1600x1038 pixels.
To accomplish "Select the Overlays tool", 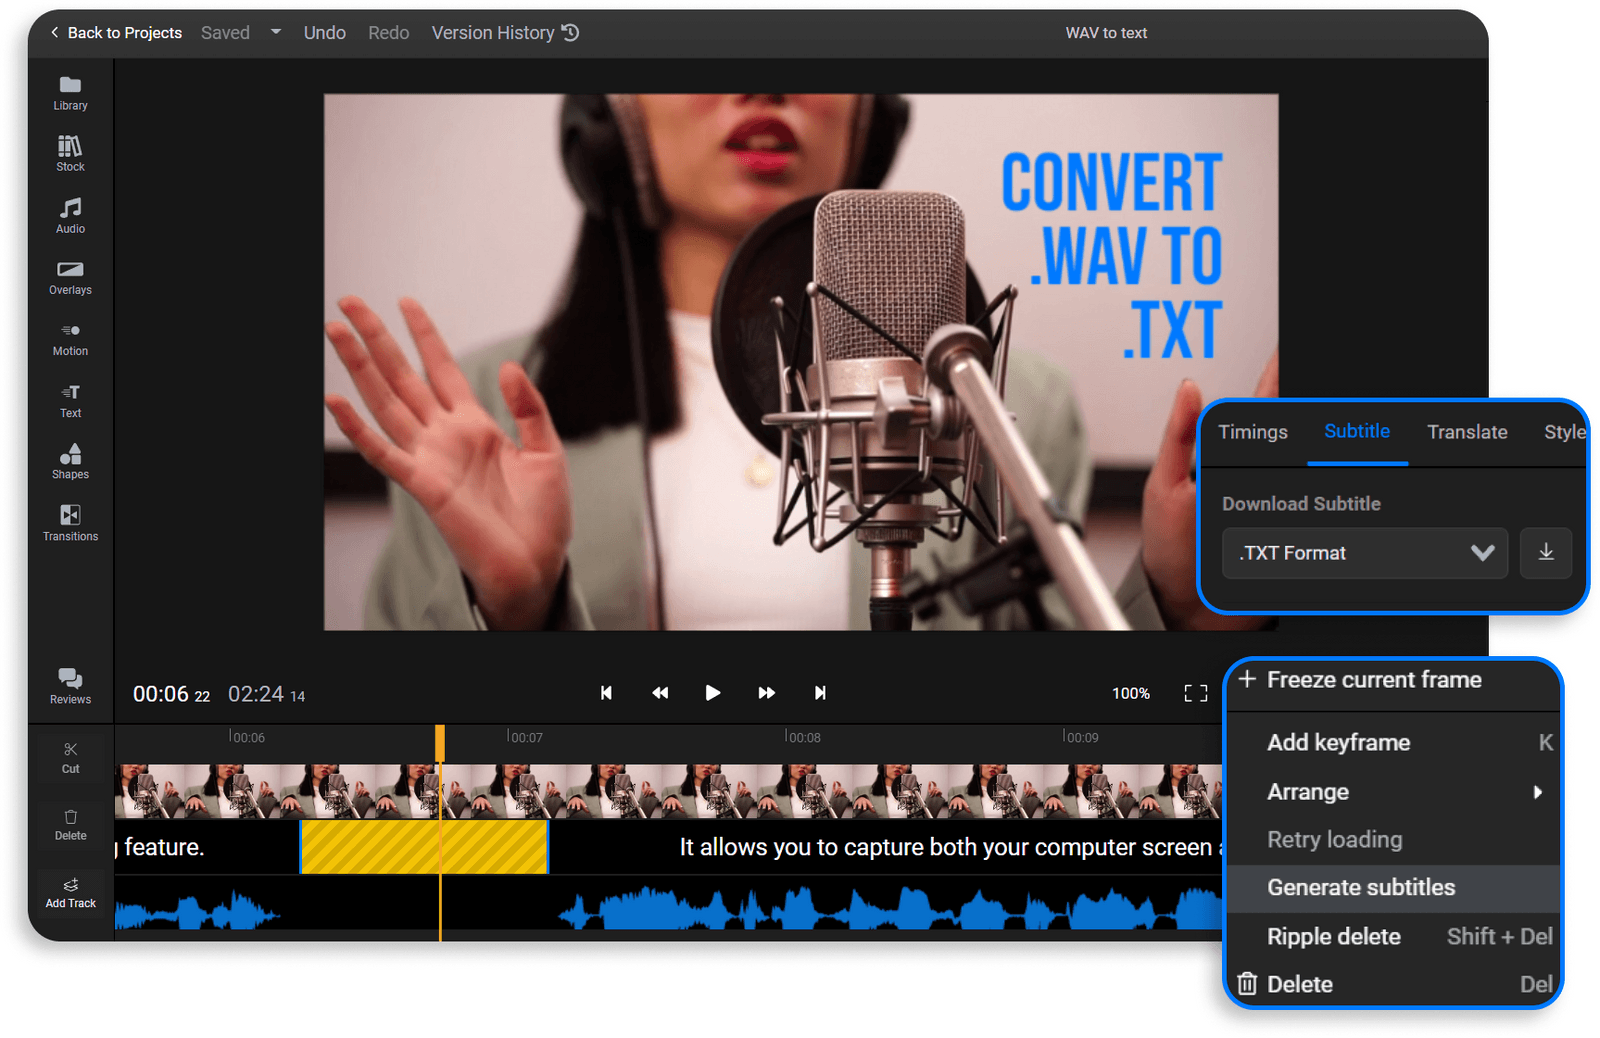I will (69, 277).
